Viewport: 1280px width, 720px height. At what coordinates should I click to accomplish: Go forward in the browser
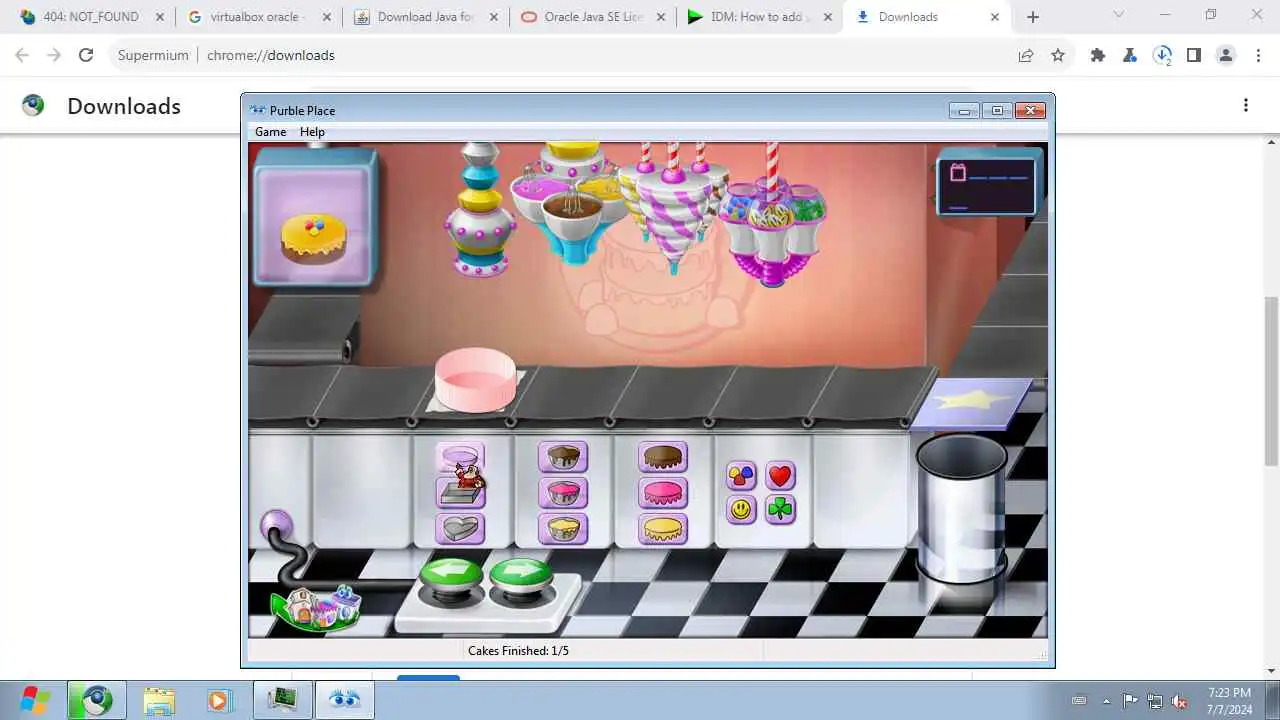[54, 55]
